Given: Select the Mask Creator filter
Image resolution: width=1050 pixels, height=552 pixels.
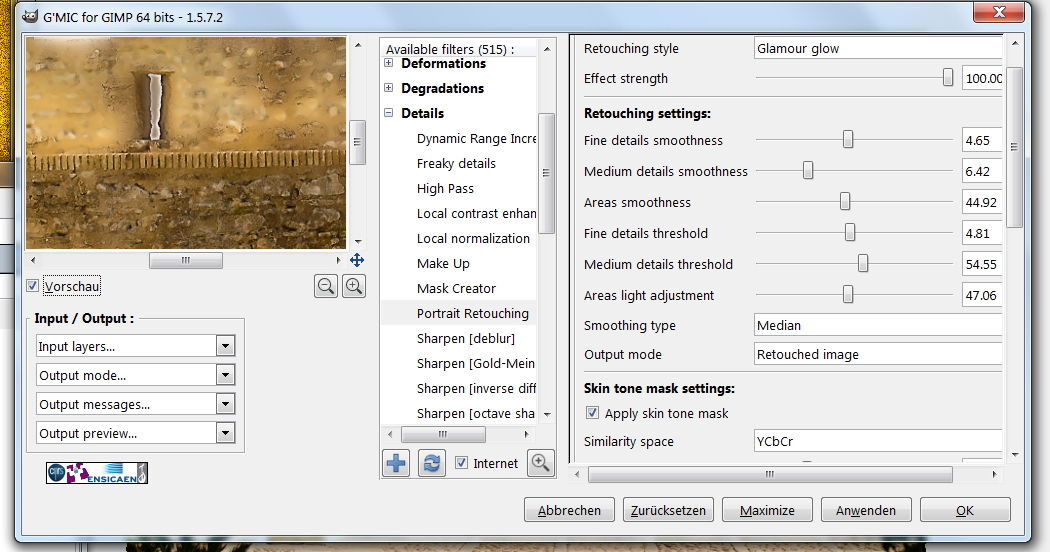Looking at the screenshot, I should coord(456,288).
